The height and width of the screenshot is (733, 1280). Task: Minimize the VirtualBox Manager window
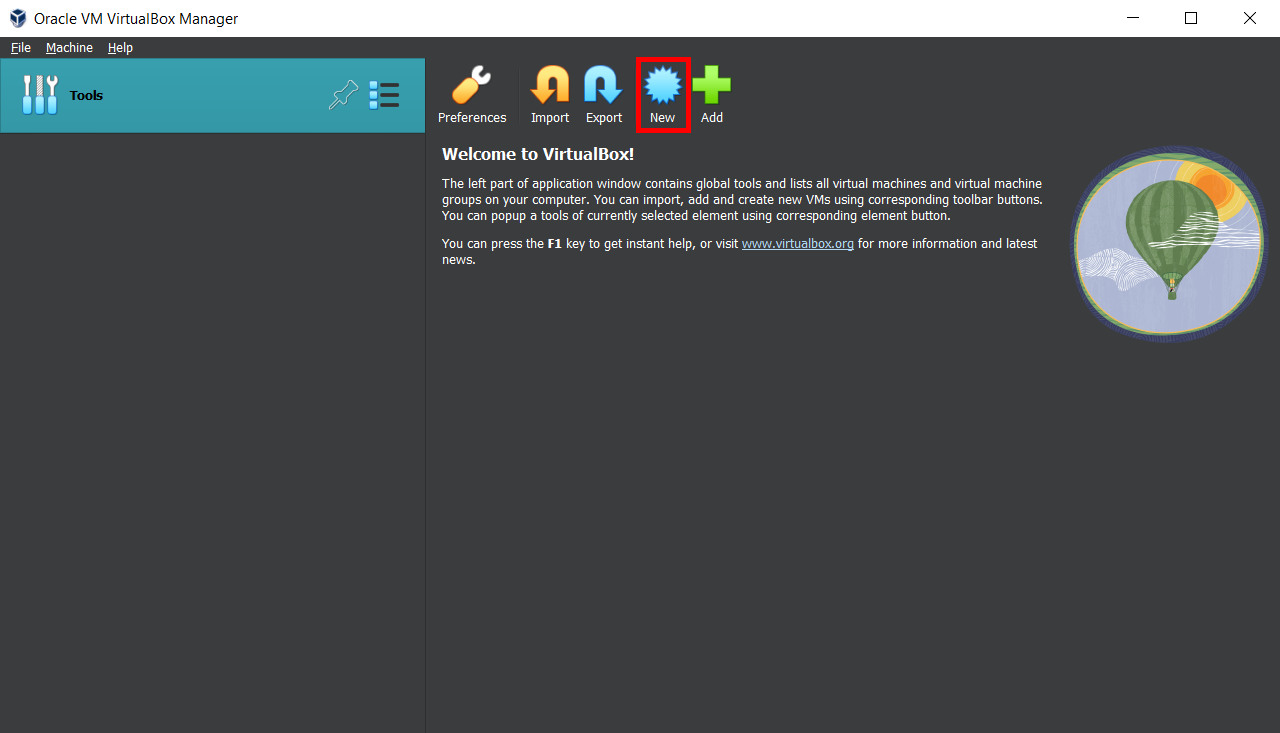1132,18
